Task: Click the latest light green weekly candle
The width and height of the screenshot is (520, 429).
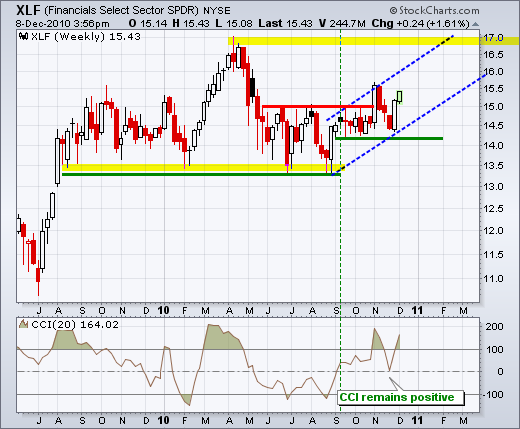Action: coord(399,96)
